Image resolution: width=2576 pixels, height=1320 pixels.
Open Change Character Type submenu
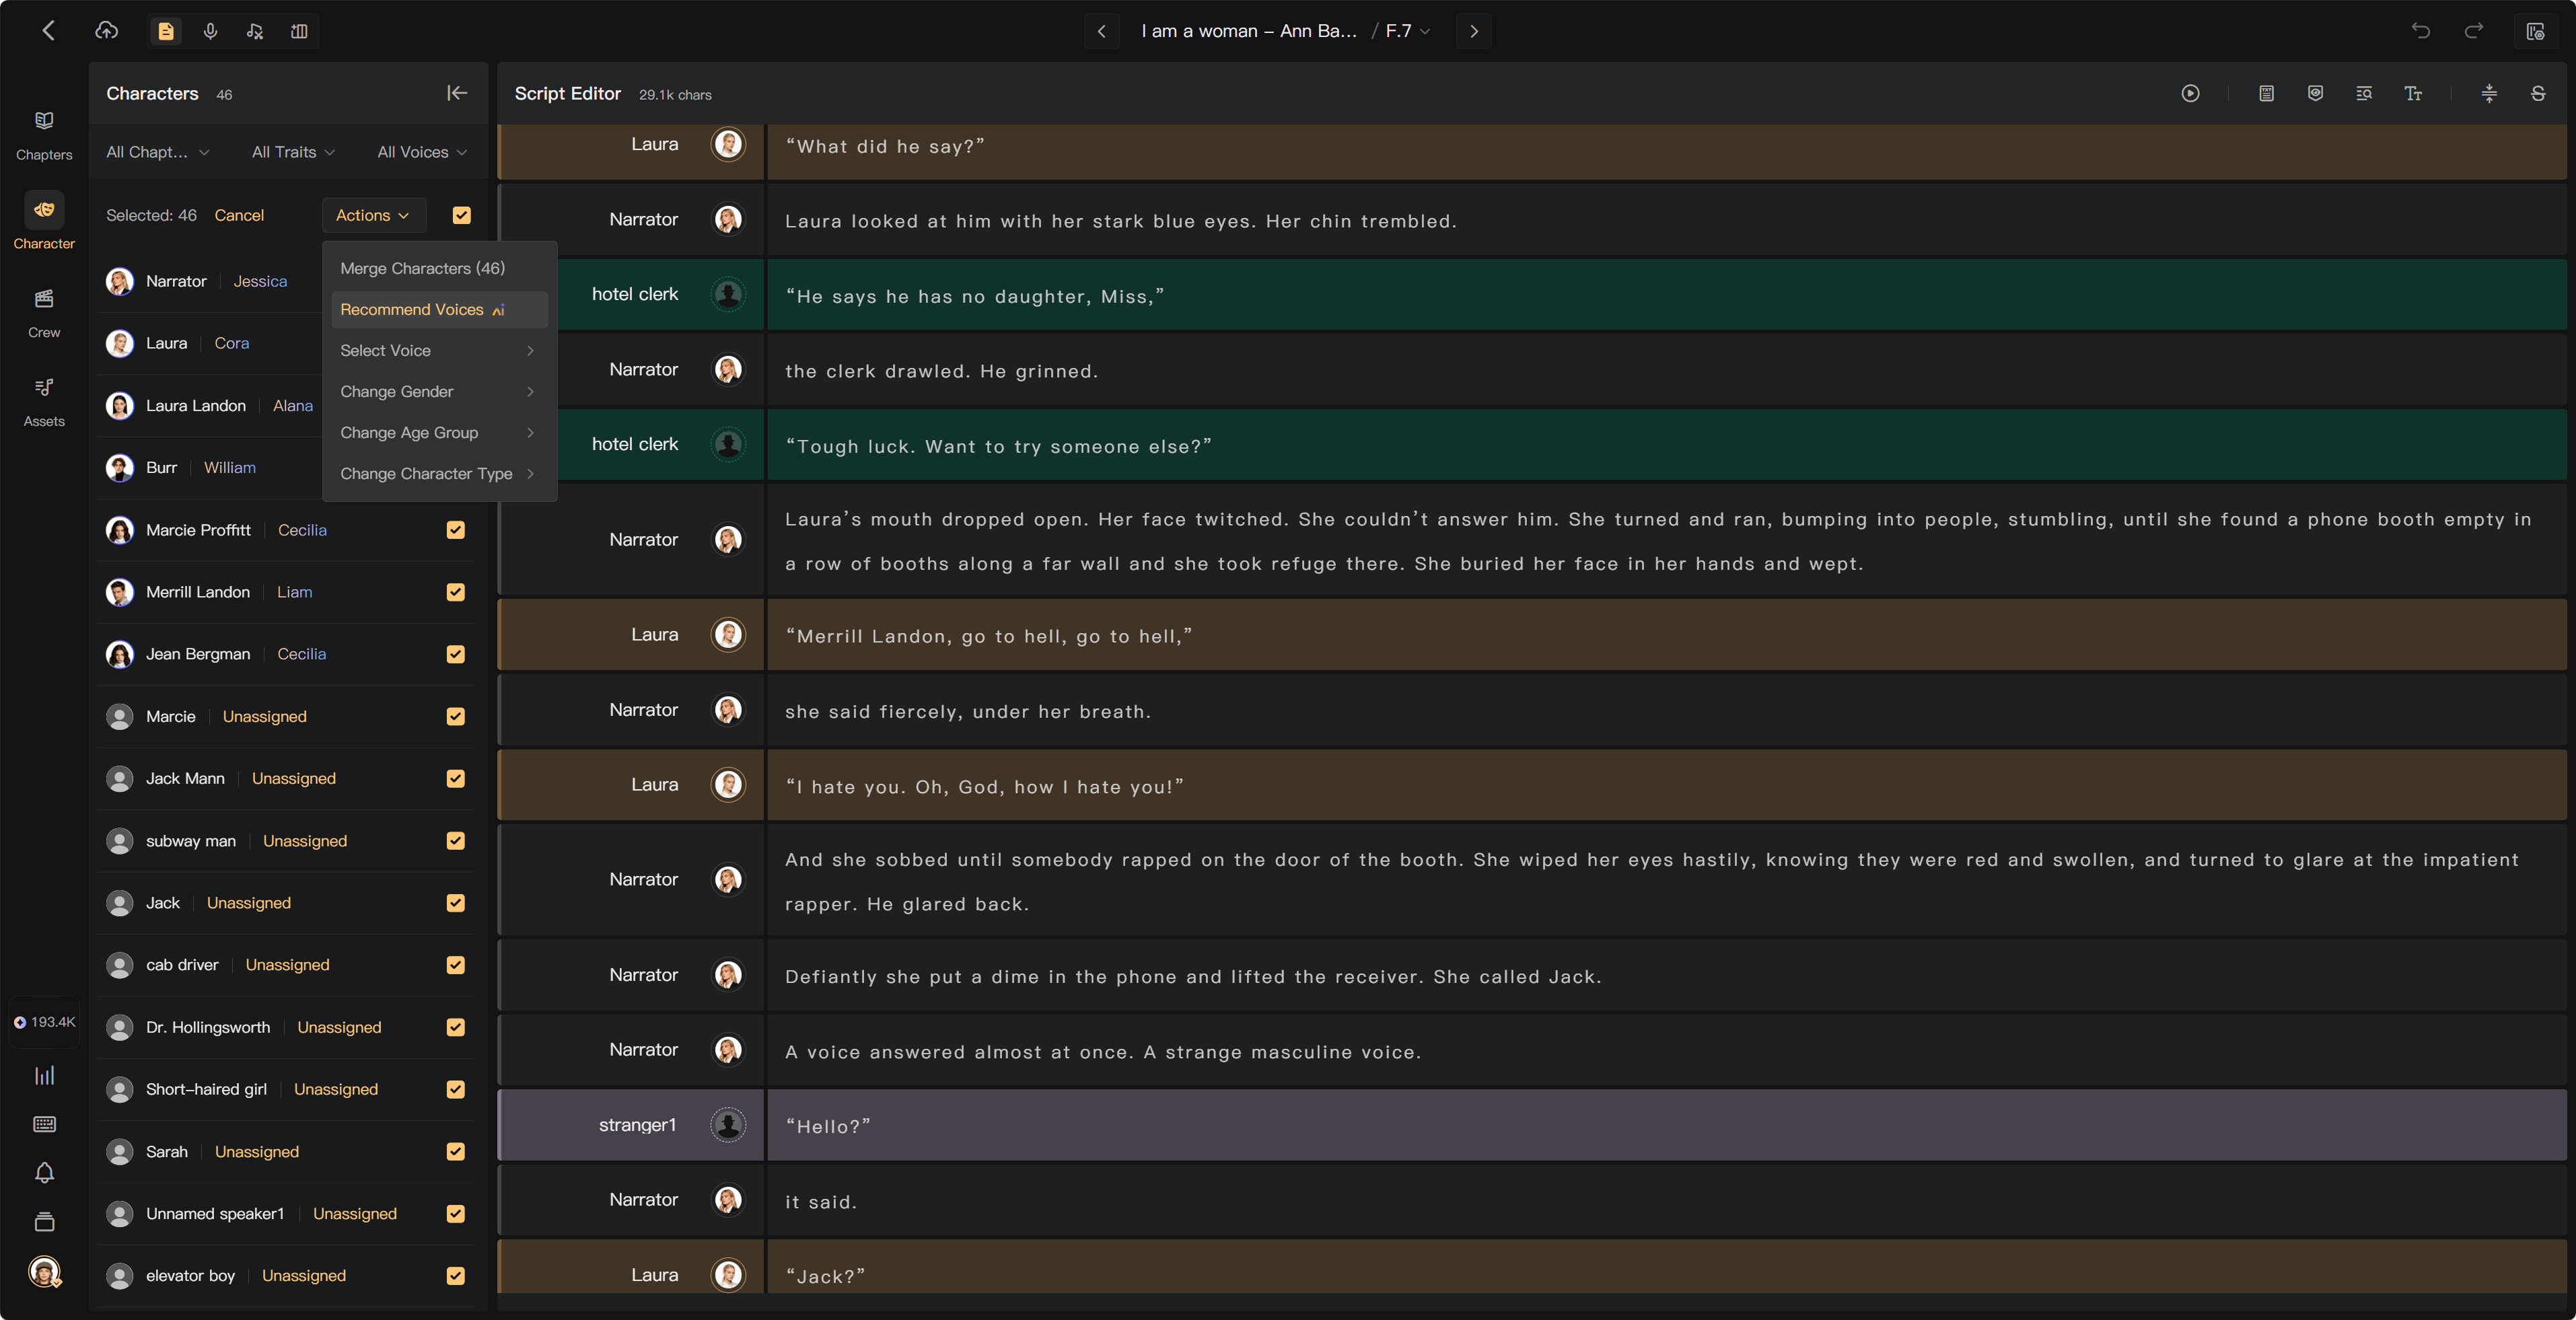click(x=439, y=473)
